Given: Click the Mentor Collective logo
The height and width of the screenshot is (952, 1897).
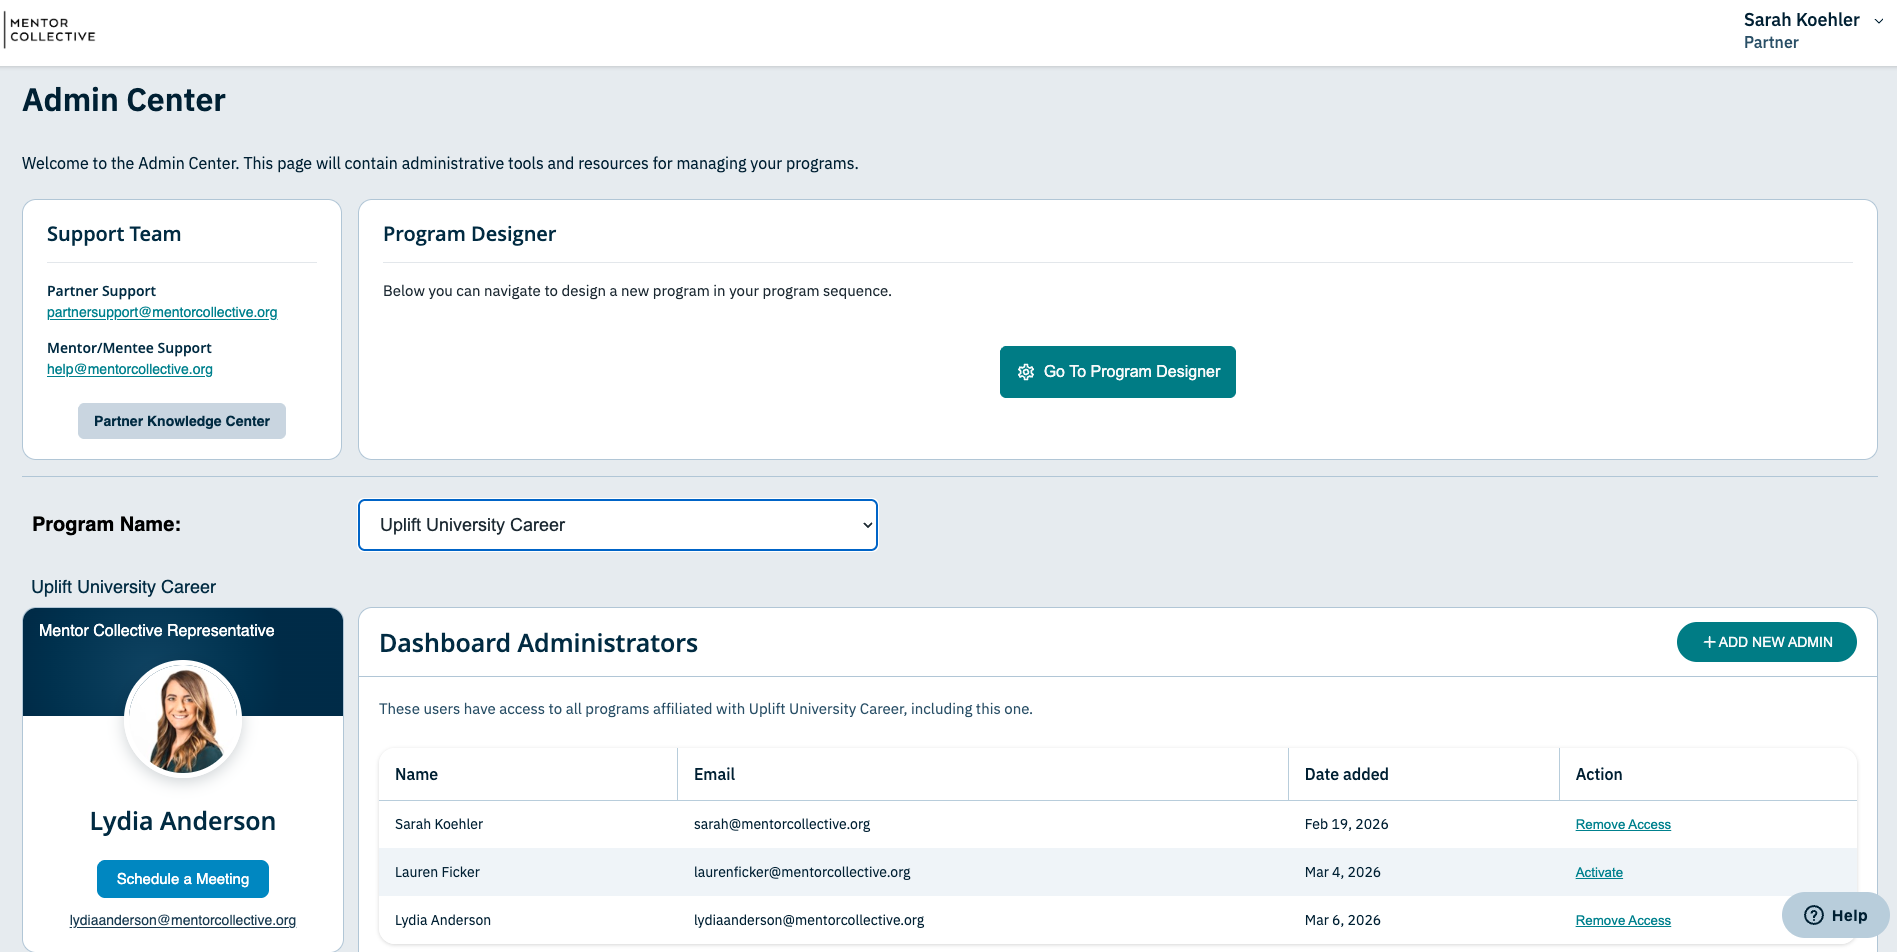Looking at the screenshot, I should pyautogui.click(x=52, y=30).
